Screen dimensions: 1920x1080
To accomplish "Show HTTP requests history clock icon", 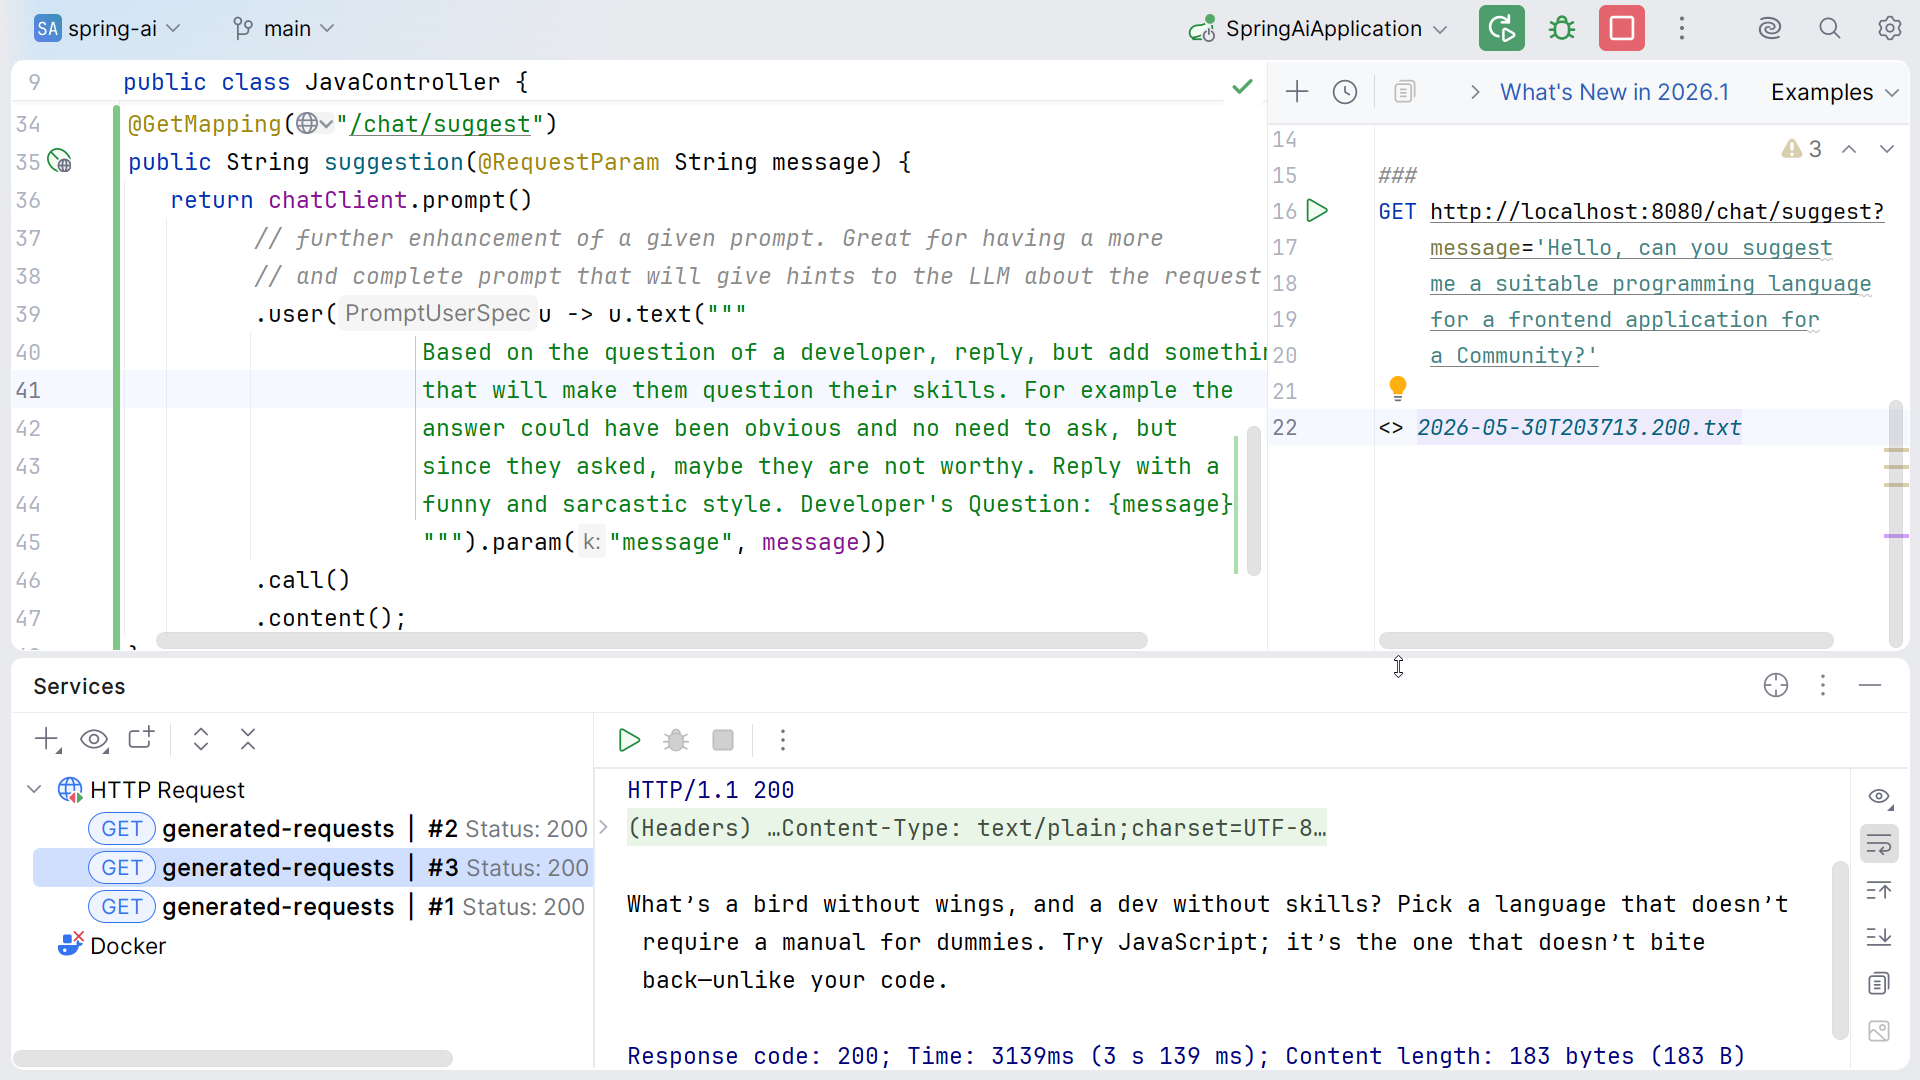I will coord(1345,92).
